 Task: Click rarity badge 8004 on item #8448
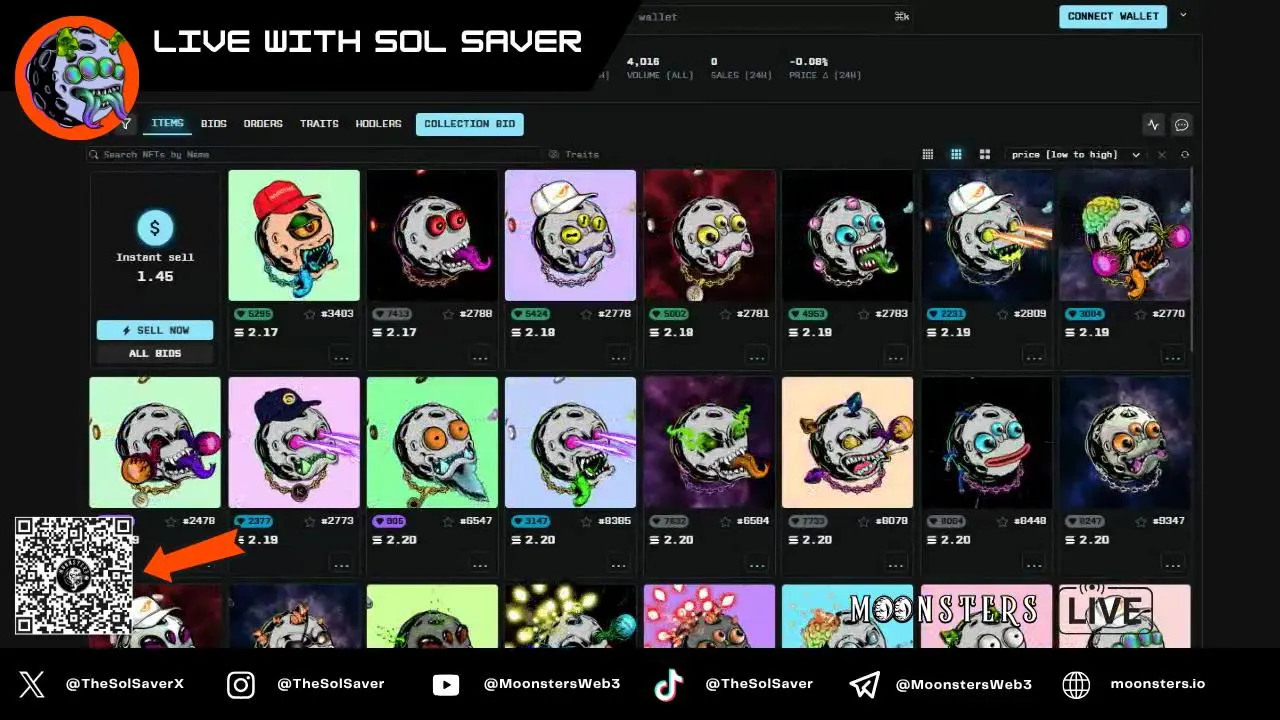click(945, 521)
